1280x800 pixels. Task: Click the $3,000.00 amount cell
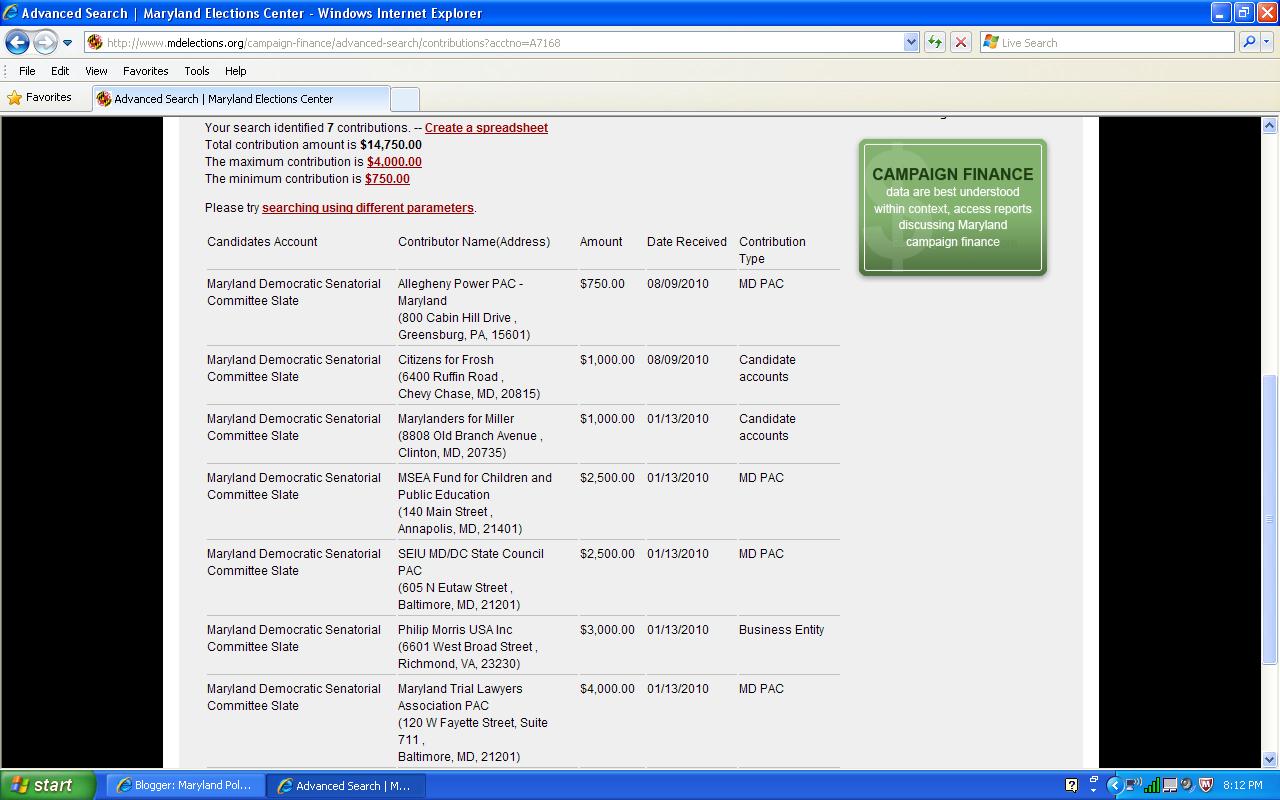click(607, 630)
